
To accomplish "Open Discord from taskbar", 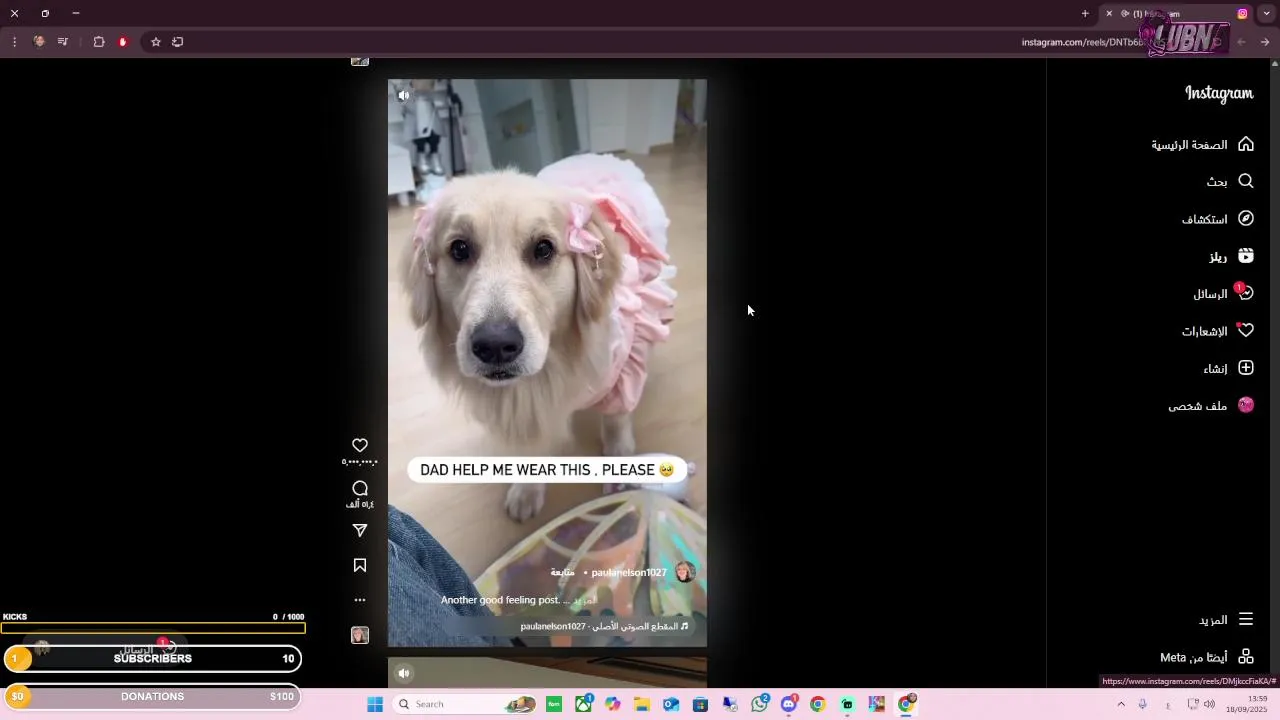I will click(x=789, y=704).
